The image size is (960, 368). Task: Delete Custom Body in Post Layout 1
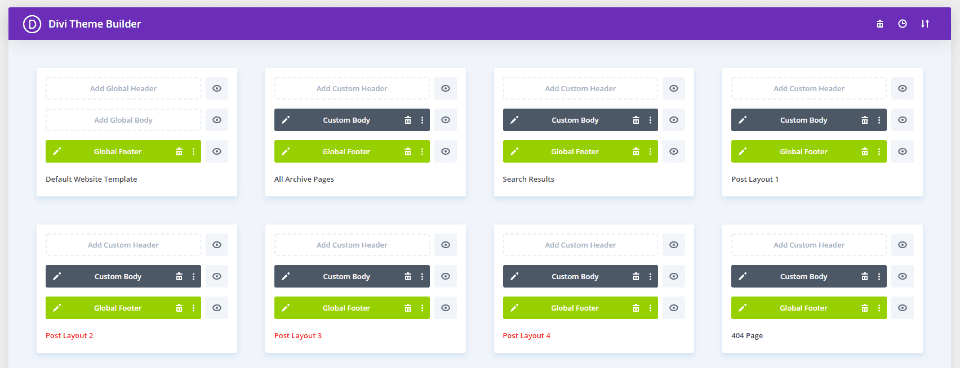(864, 120)
